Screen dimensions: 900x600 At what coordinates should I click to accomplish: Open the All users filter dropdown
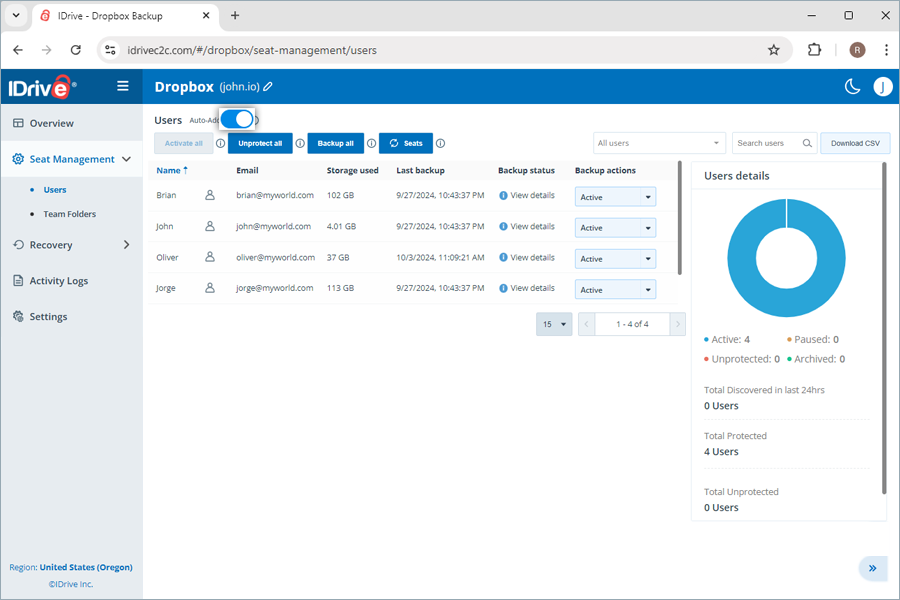pos(659,143)
